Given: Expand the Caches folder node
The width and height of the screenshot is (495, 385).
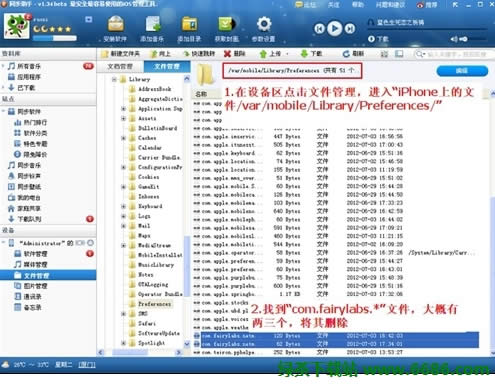Looking at the screenshot, I should click(124, 138).
